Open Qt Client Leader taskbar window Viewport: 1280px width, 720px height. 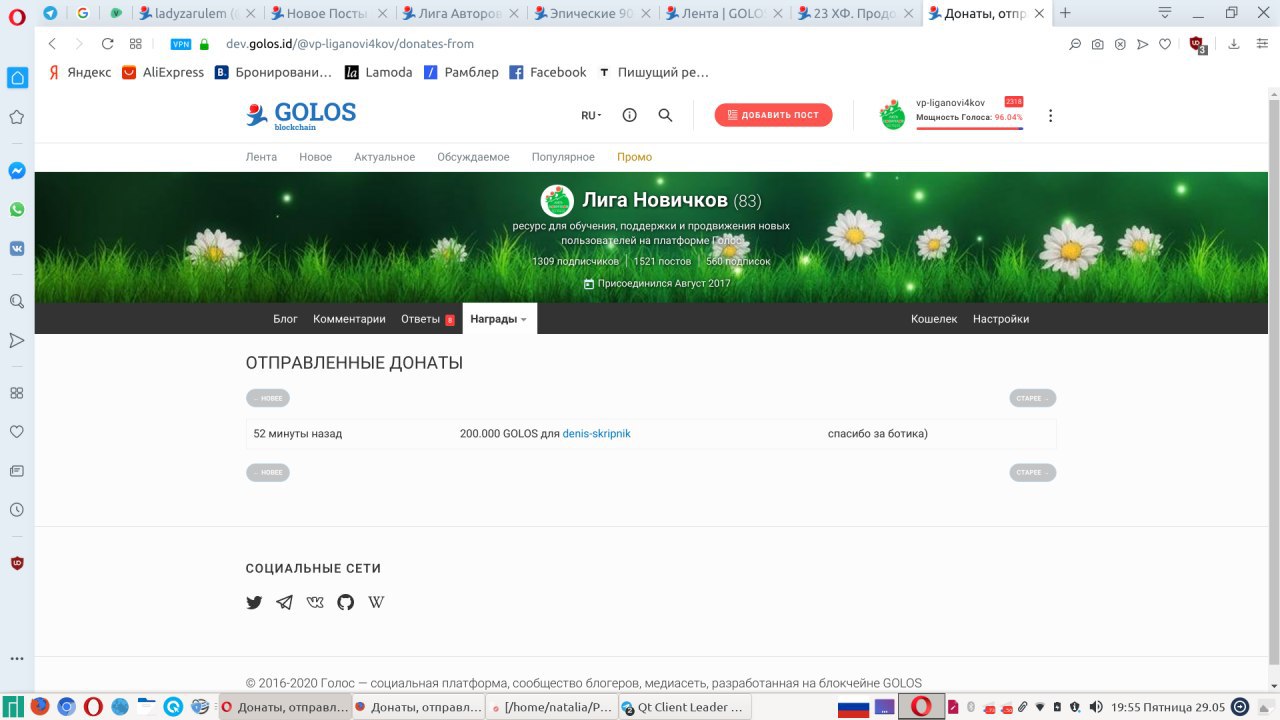[686, 707]
